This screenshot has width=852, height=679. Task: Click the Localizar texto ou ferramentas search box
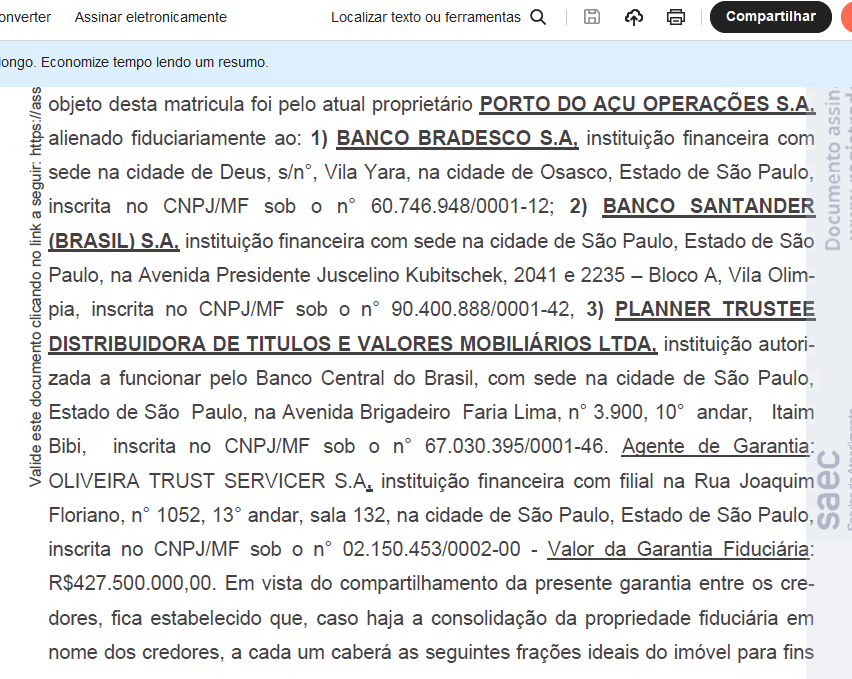coord(438,17)
